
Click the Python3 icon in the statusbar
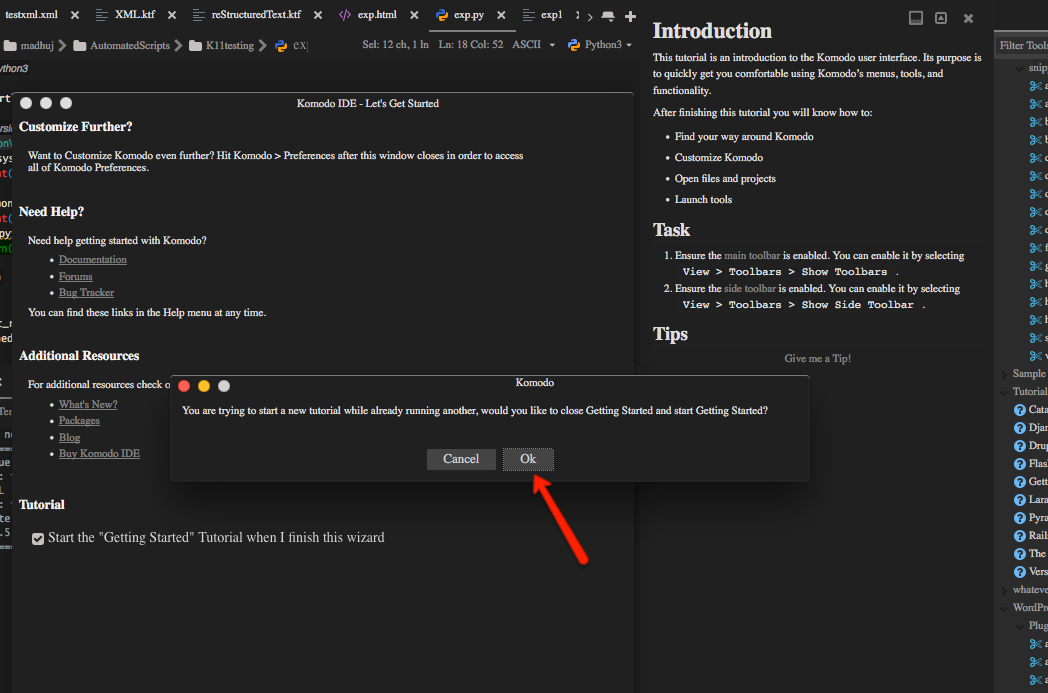572,44
